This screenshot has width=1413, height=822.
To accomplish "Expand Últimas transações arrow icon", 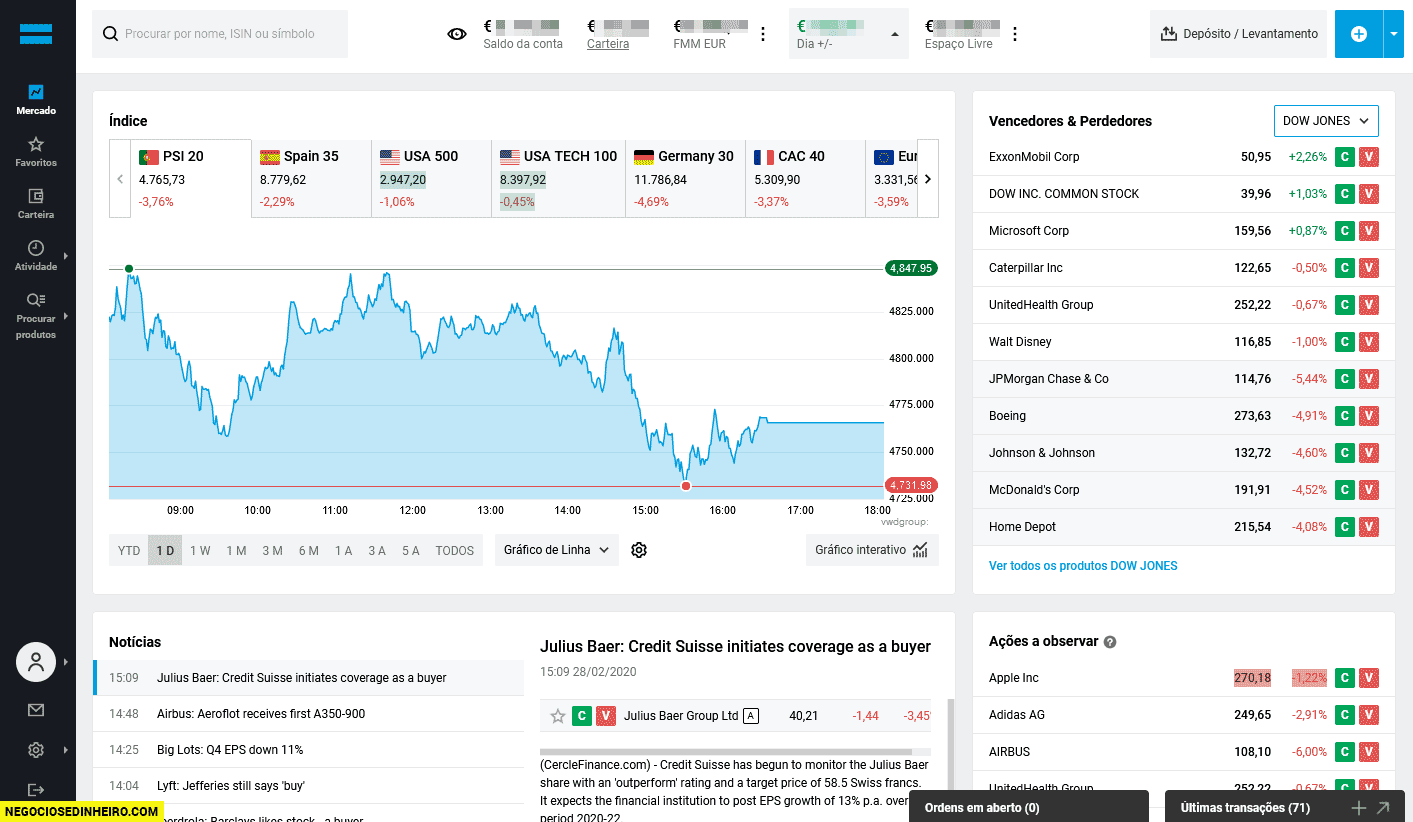I will point(1383,808).
